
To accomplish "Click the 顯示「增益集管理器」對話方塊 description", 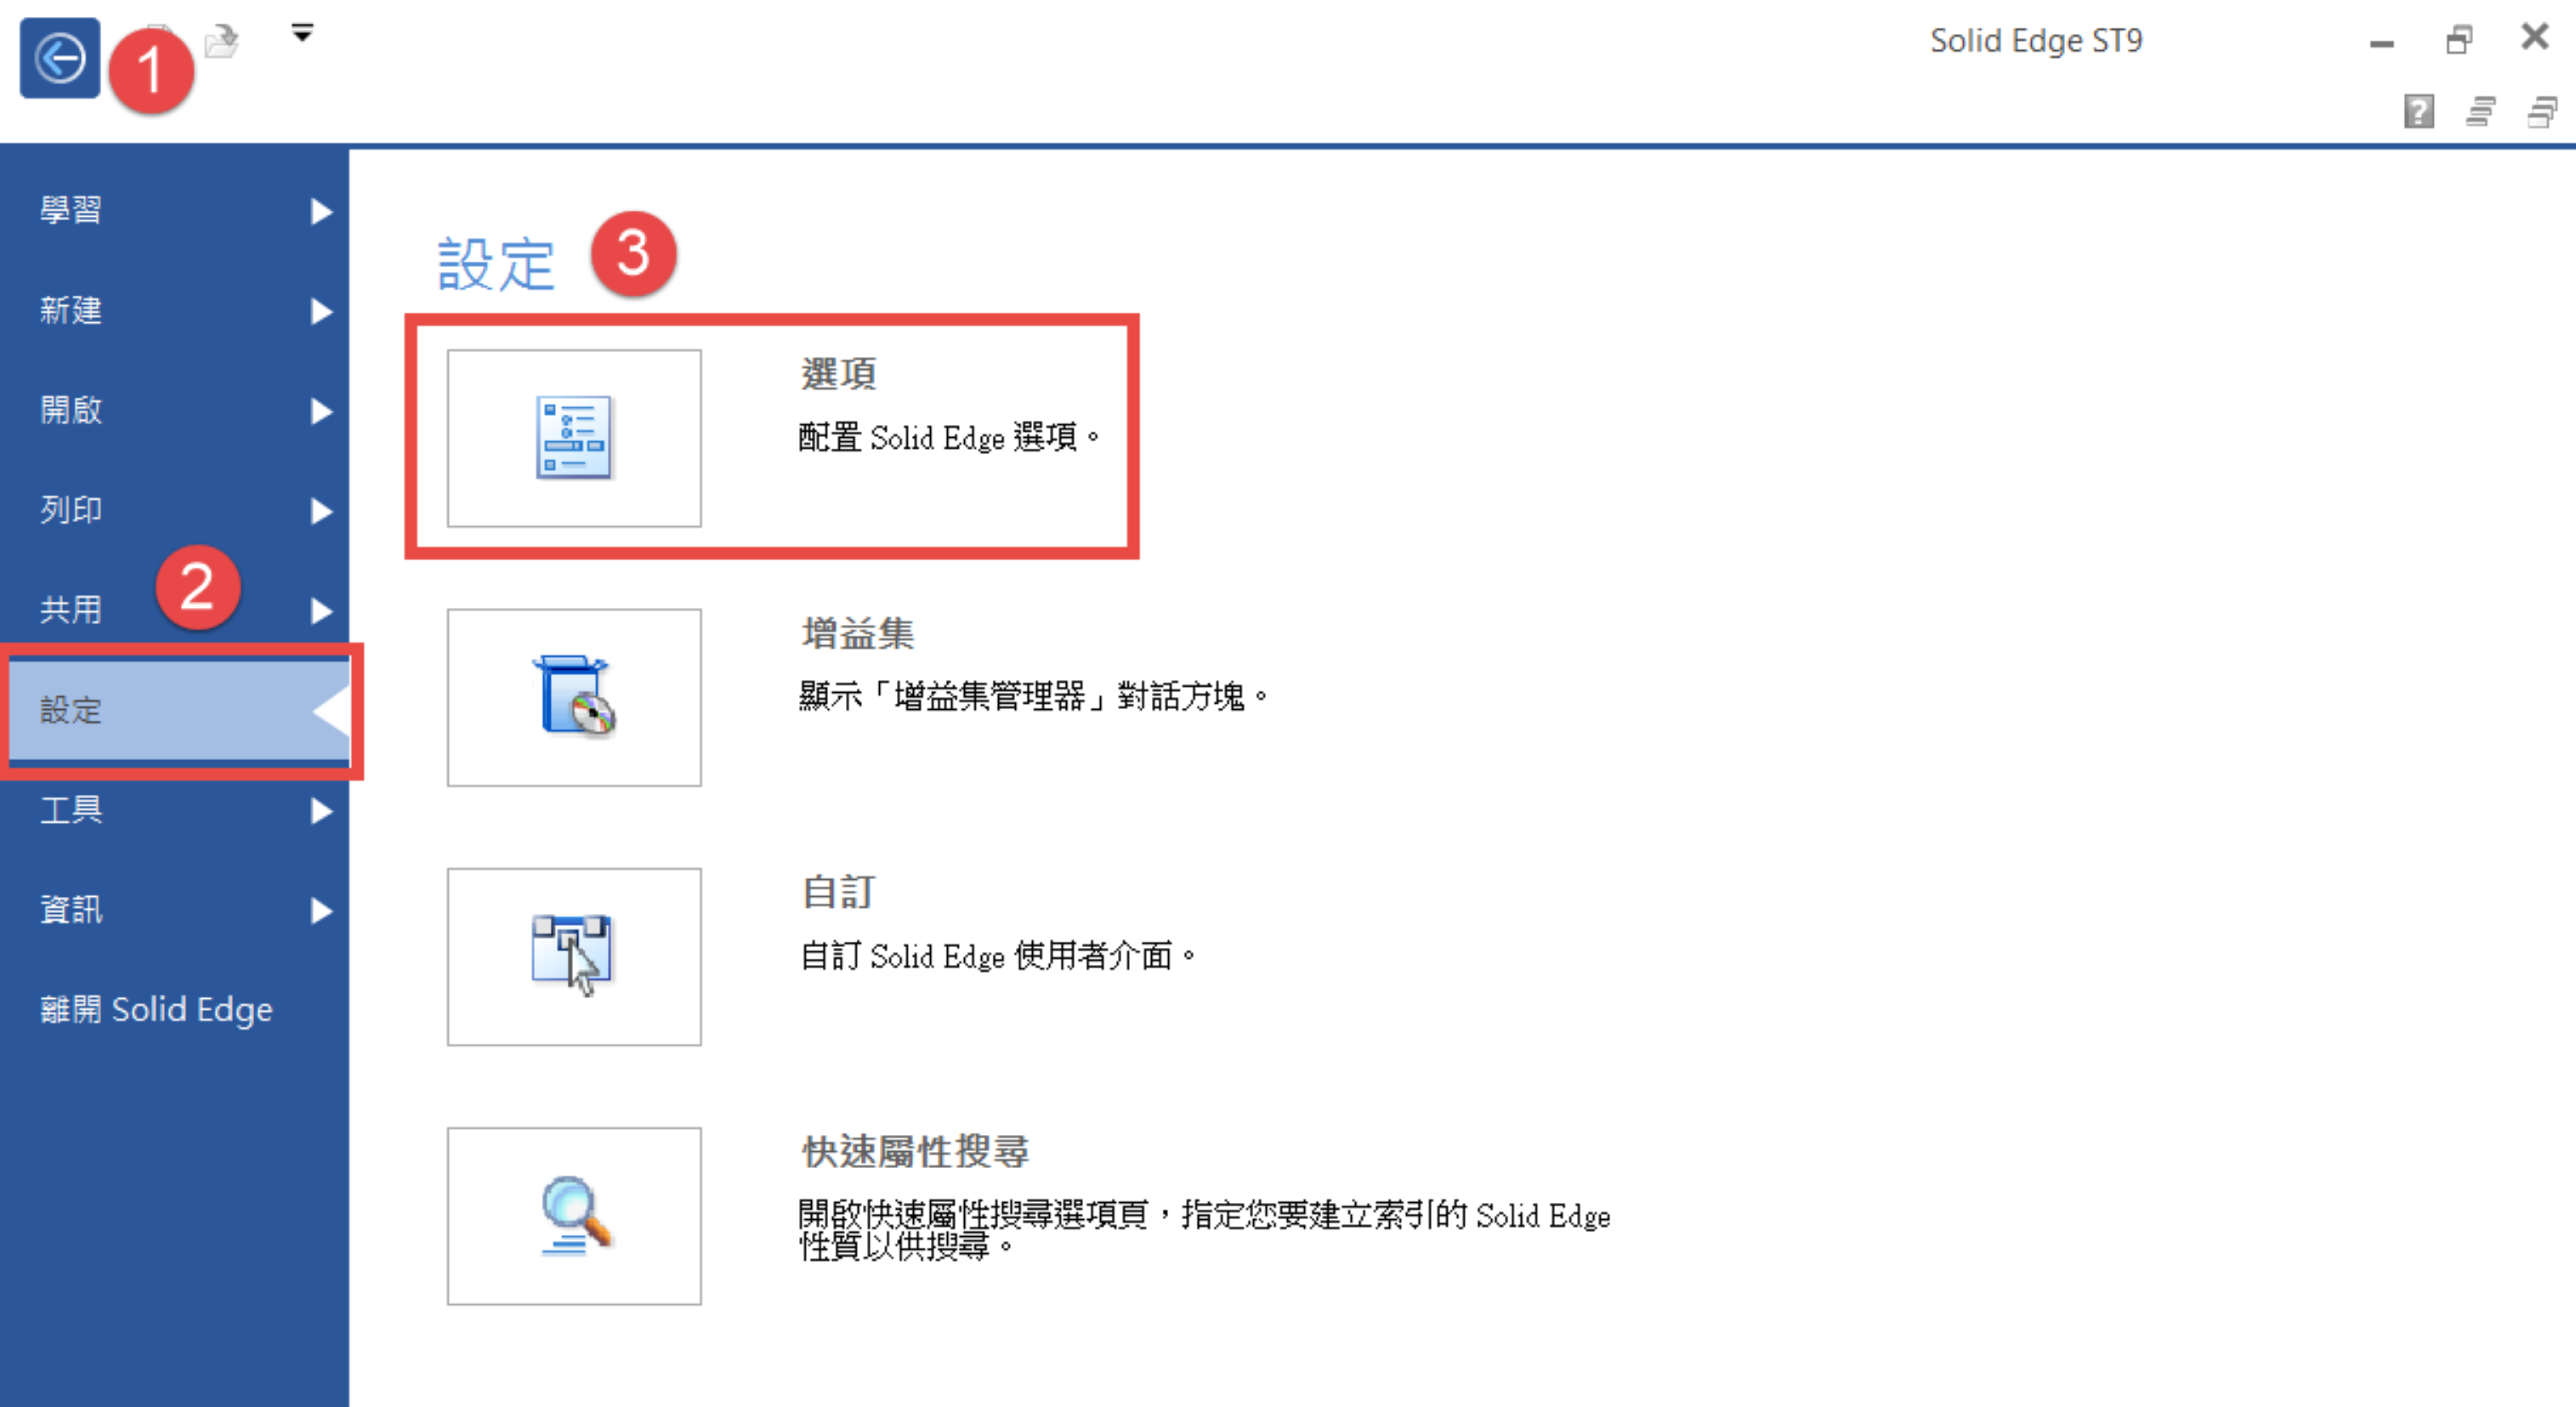I will click(1033, 696).
